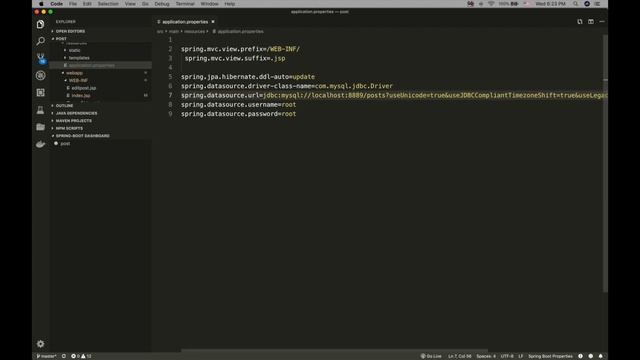
Task: Click the spring.datasource.password=root line
Action: 238,114
